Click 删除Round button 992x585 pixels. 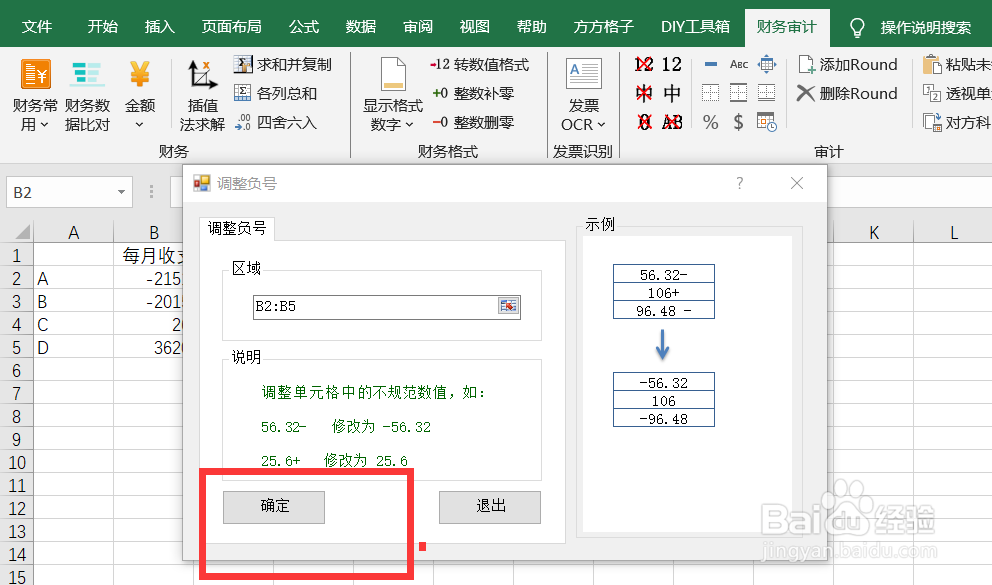tap(848, 94)
